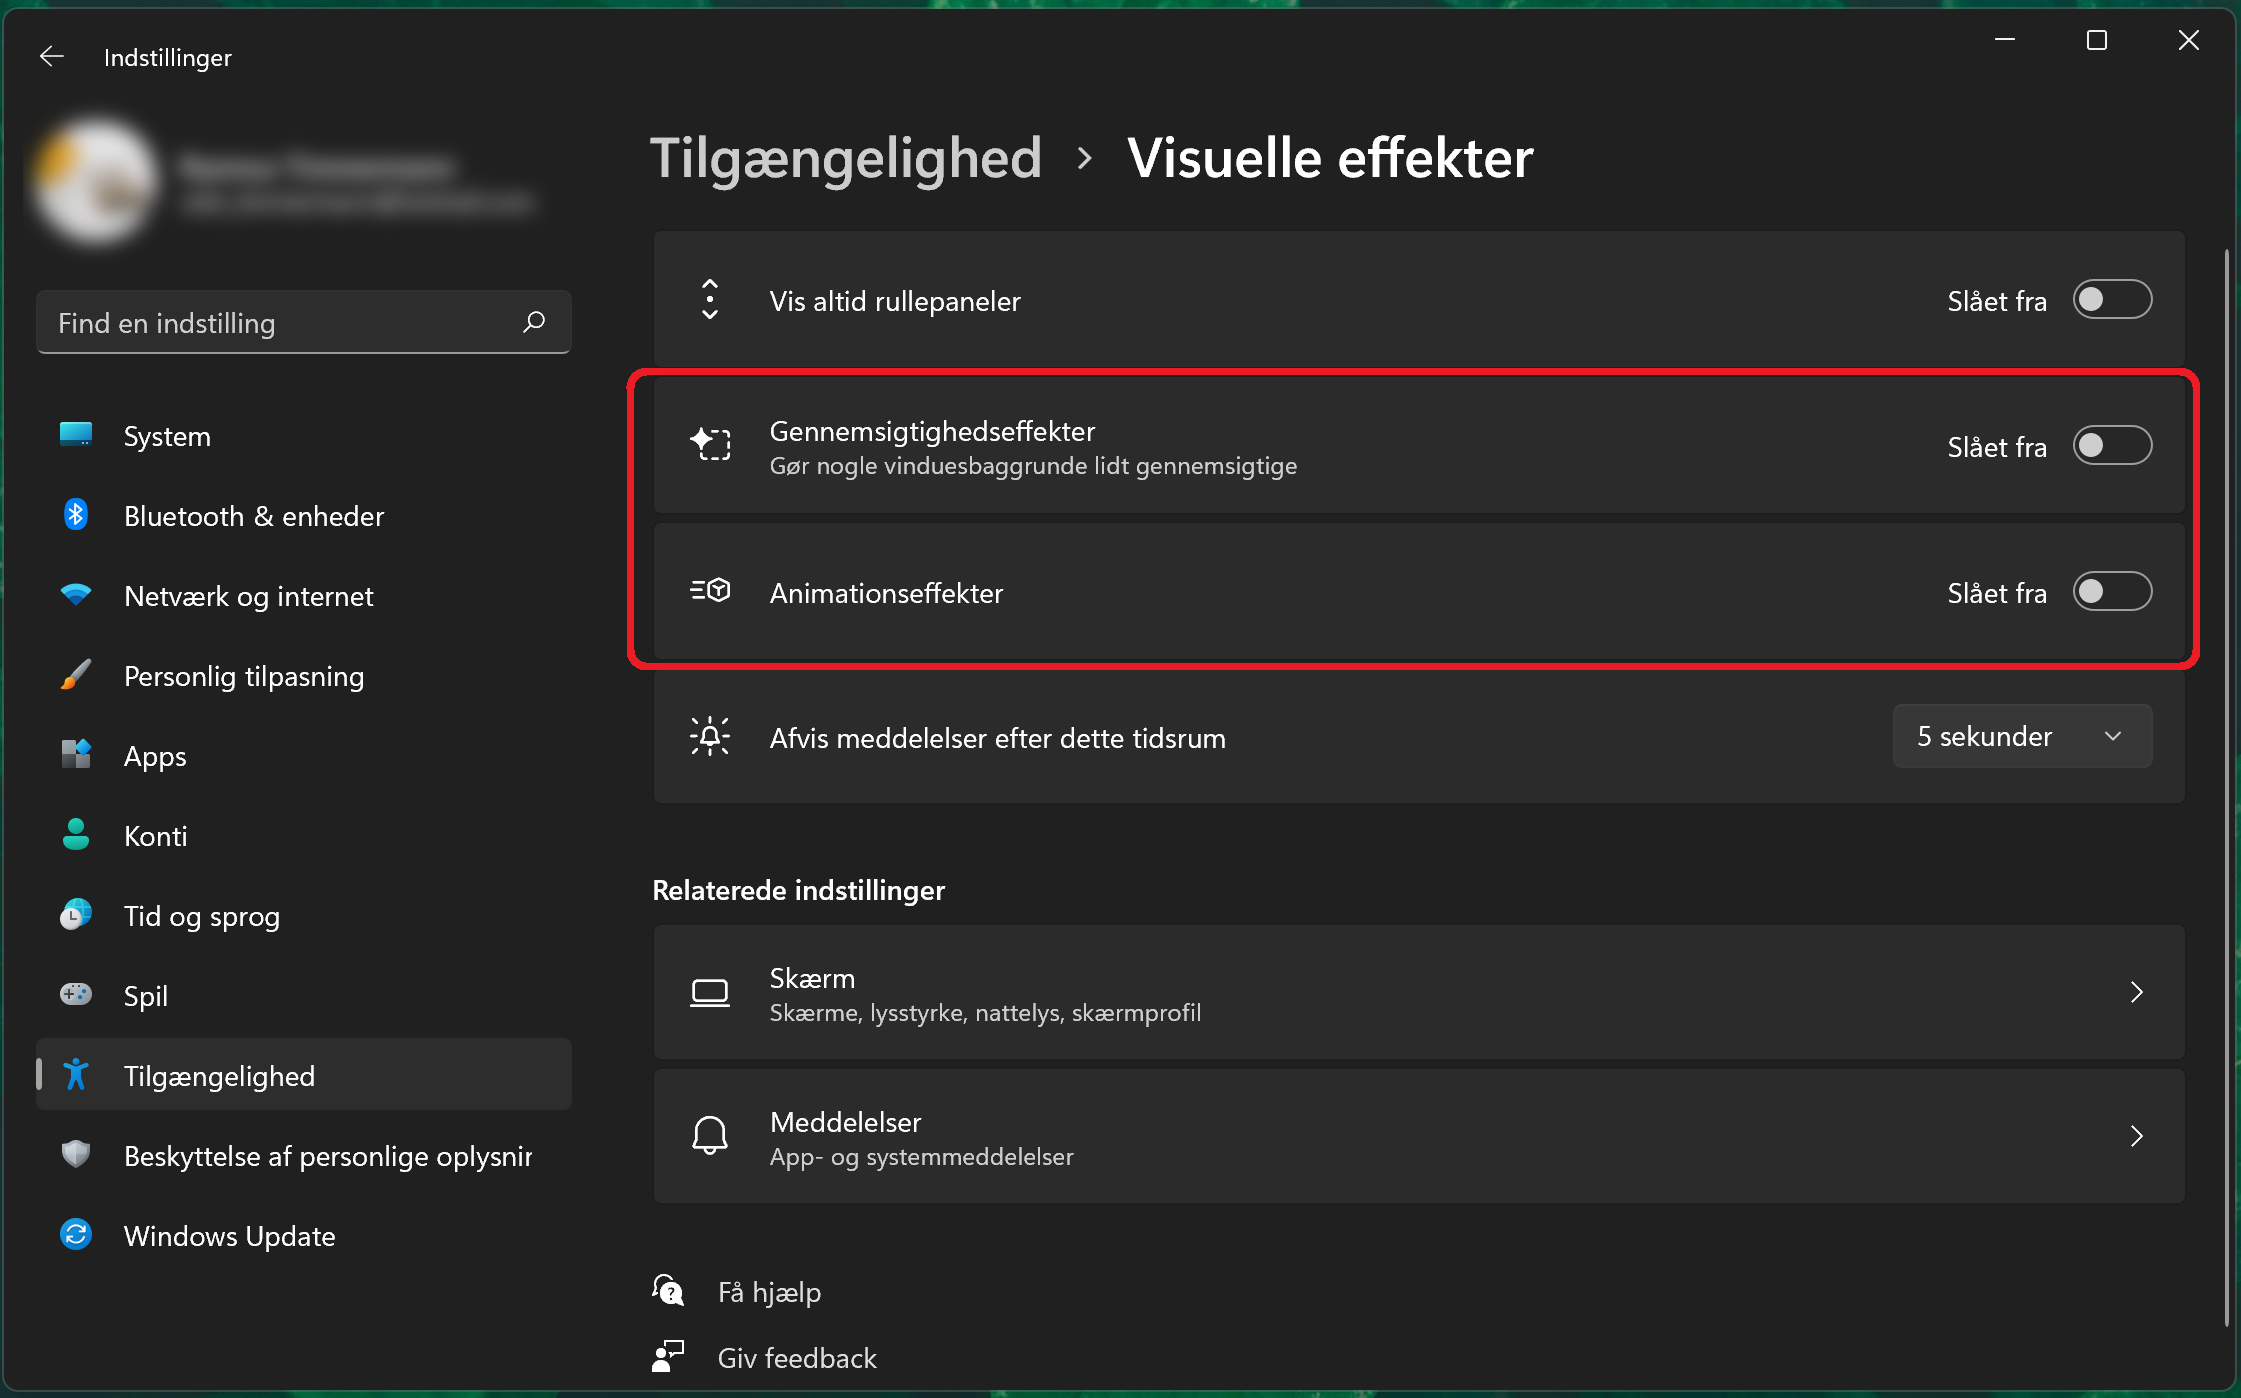The width and height of the screenshot is (2241, 1398).
Task: Click the Giv feedback link
Action: 797,1358
